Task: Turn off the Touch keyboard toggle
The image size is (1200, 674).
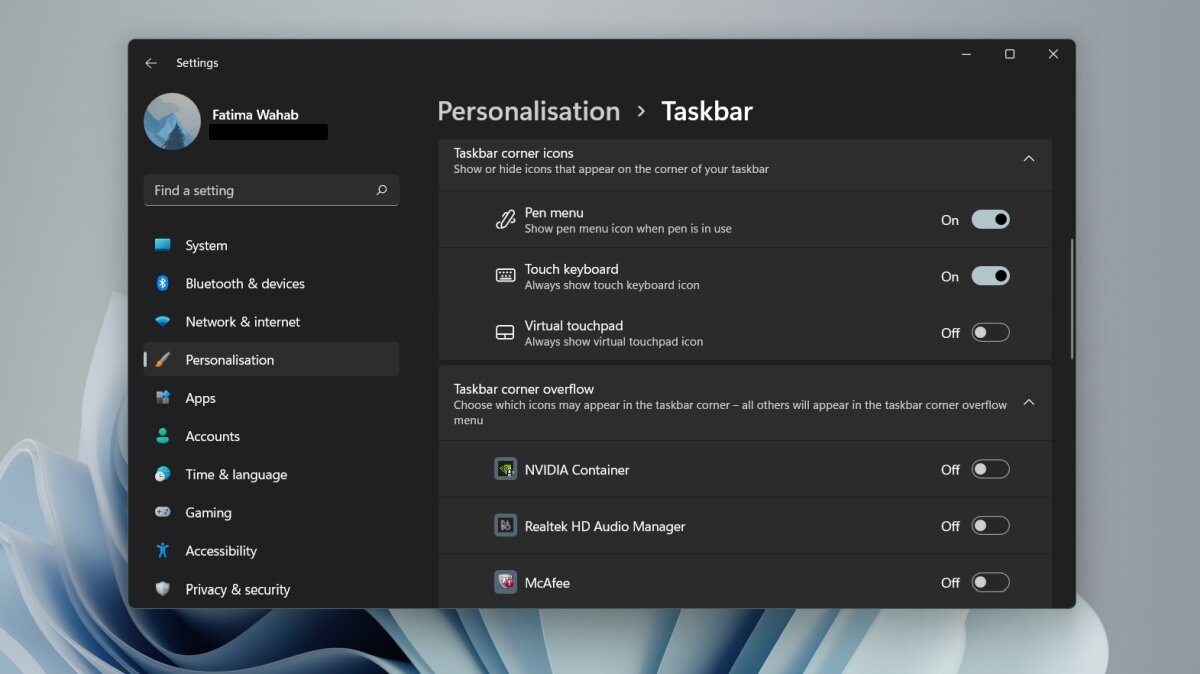Action: click(990, 275)
